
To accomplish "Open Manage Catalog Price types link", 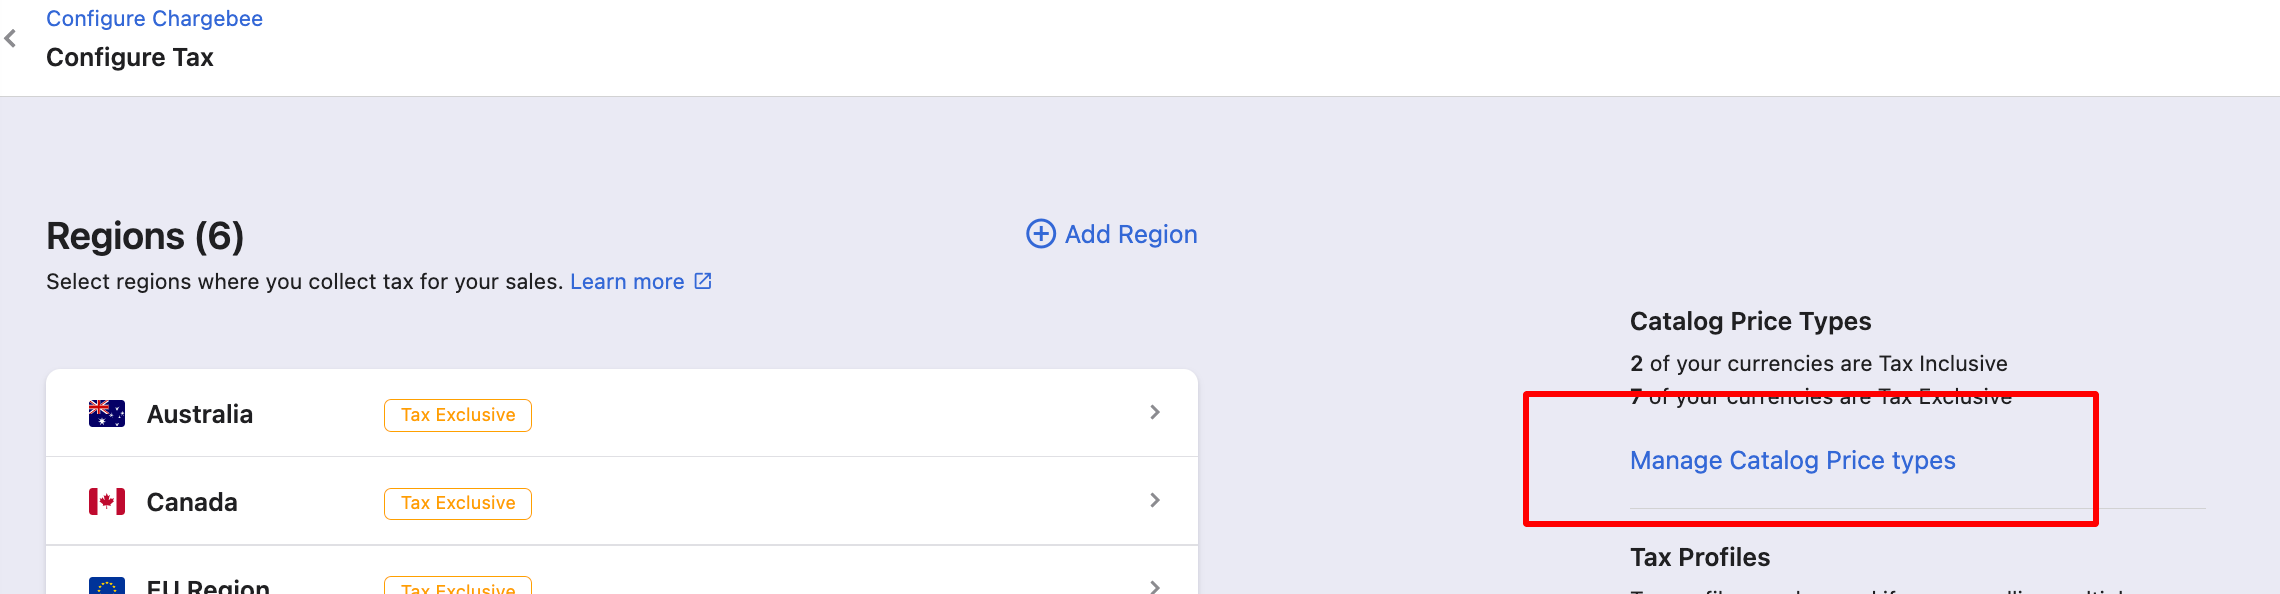I will point(1792,460).
